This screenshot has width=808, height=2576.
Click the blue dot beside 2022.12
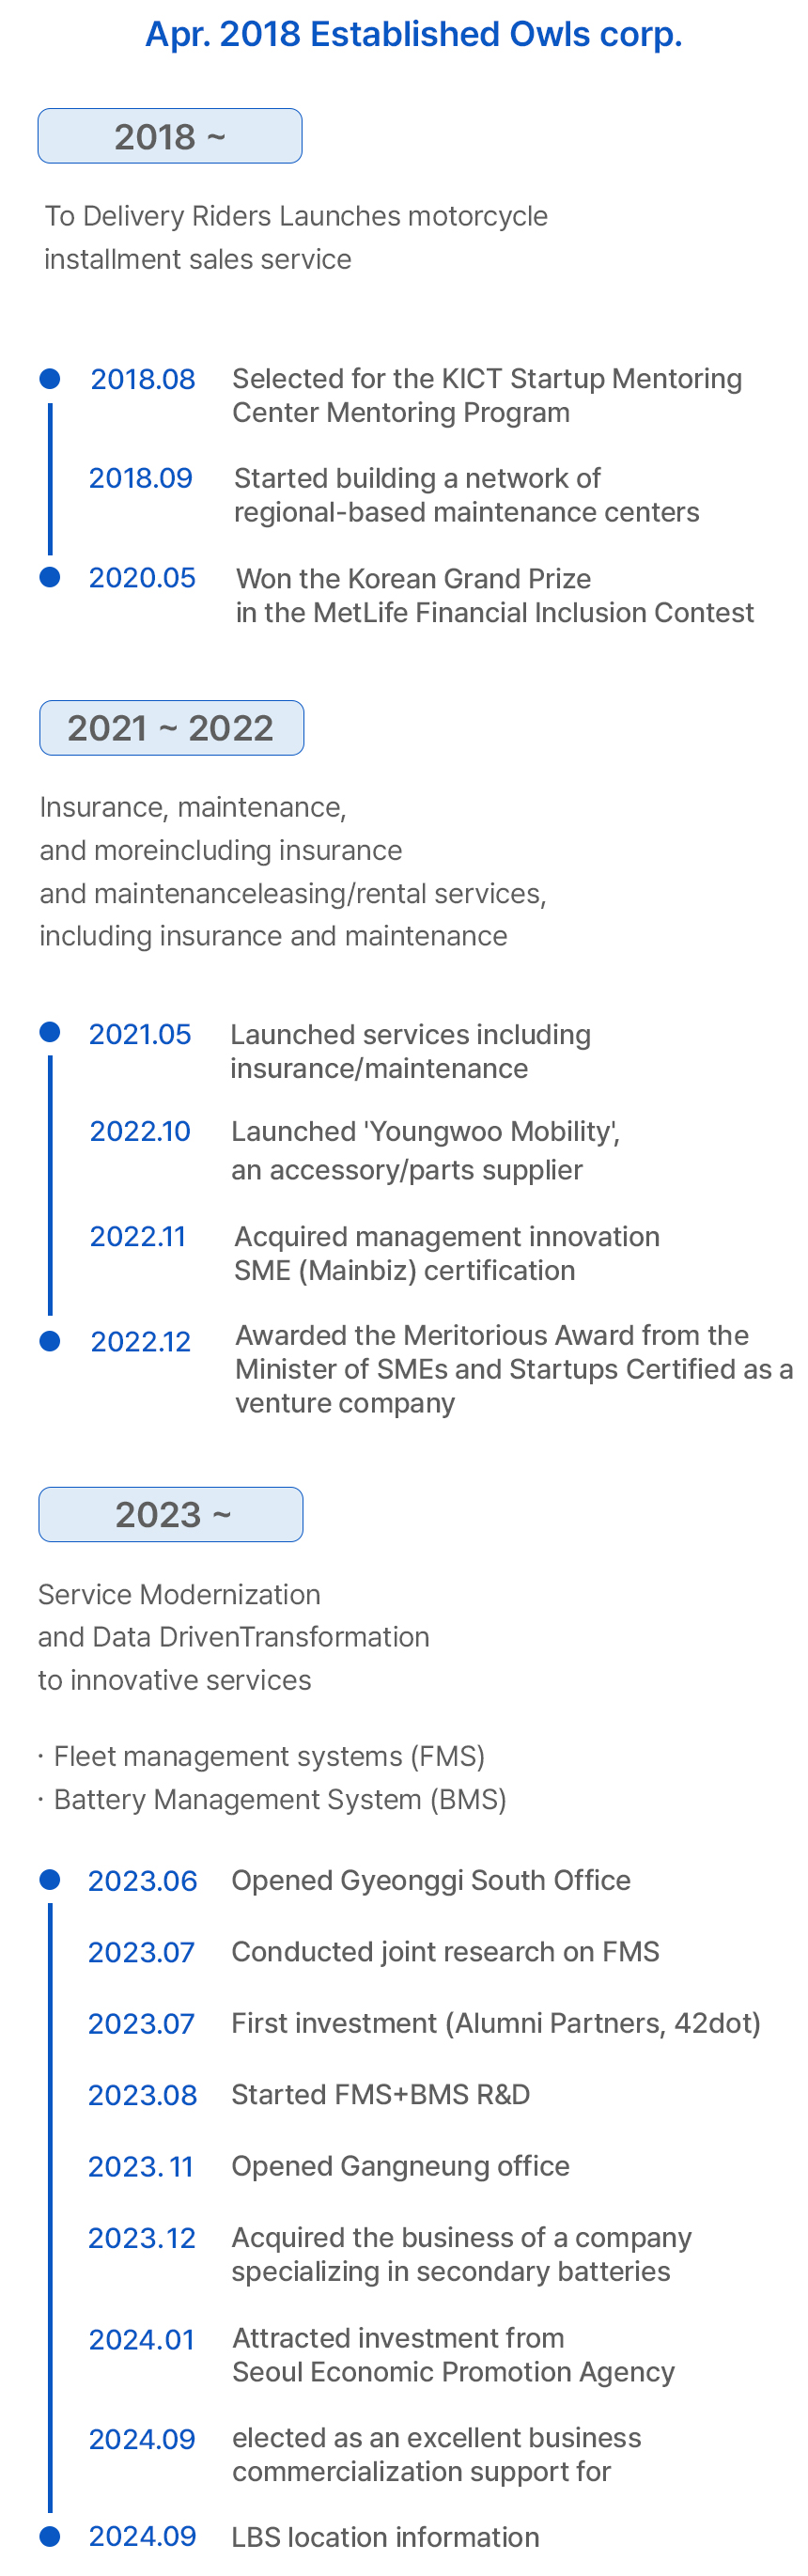tap(50, 1341)
